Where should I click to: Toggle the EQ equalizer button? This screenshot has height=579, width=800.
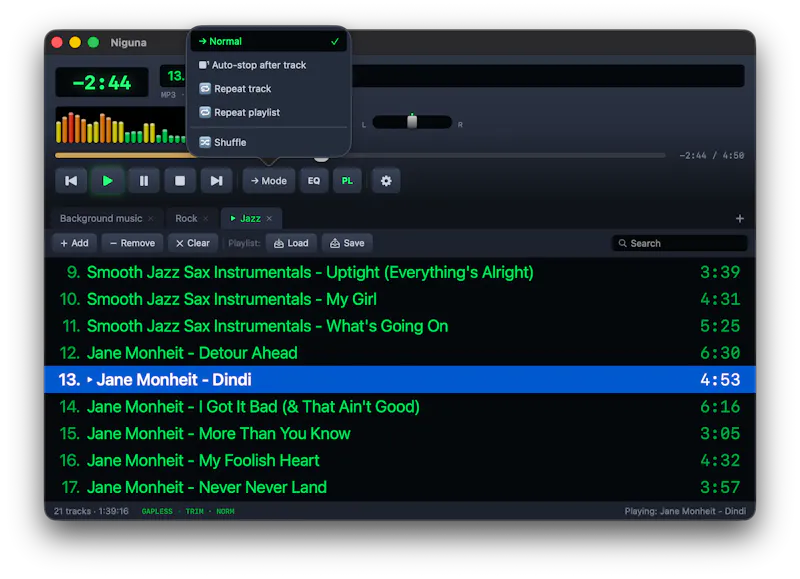click(314, 181)
